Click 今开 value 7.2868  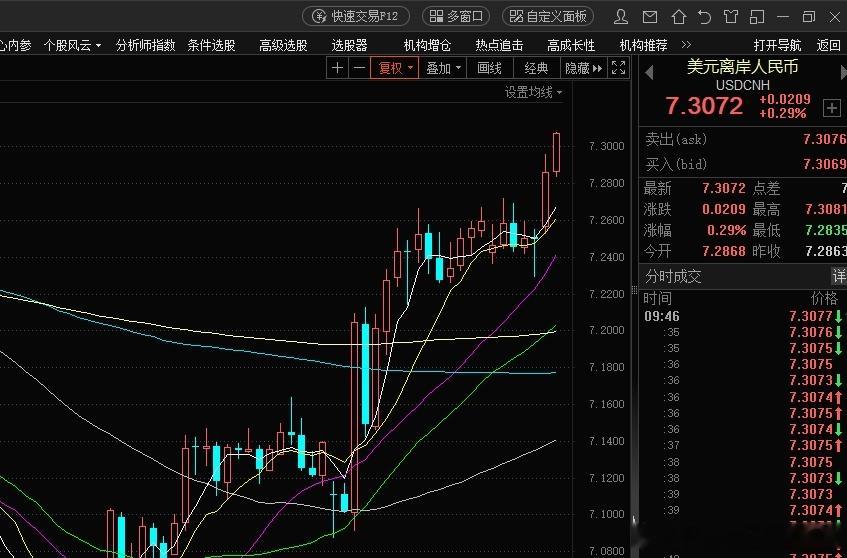pos(724,251)
